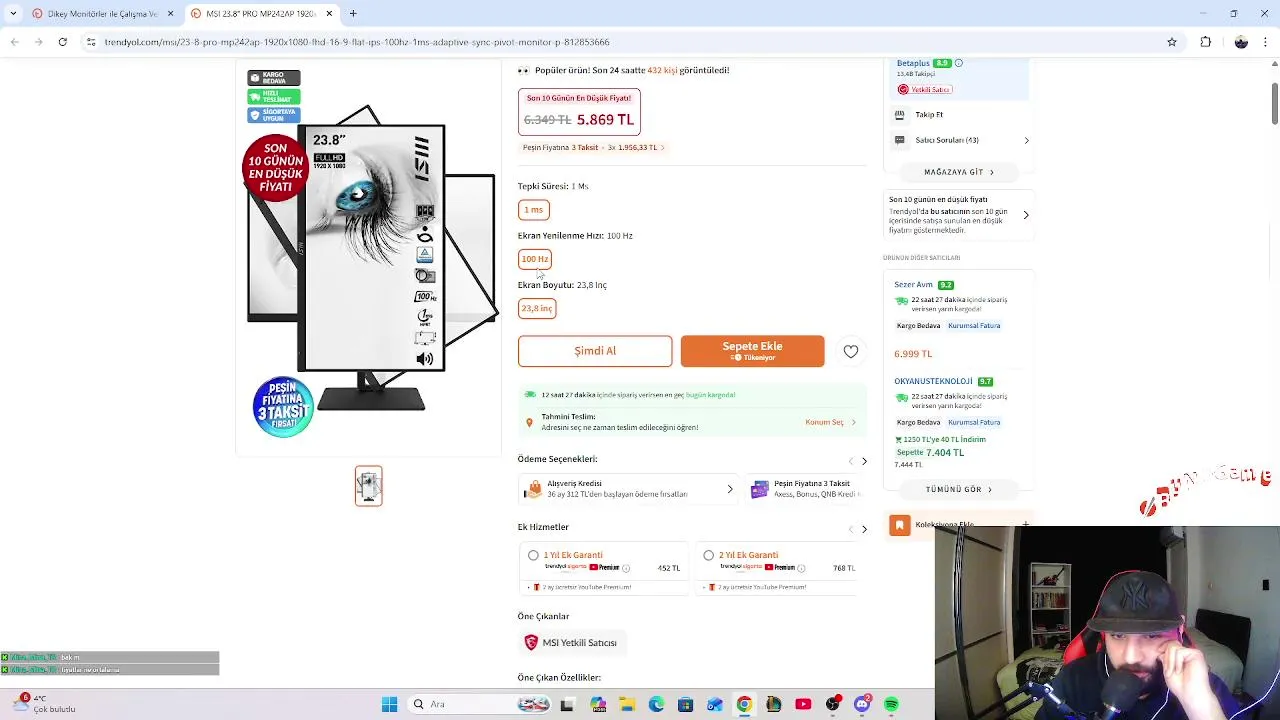The height and width of the screenshot is (720, 1280).
Task: Bookmark this page with star icon
Action: pyautogui.click(x=1172, y=42)
